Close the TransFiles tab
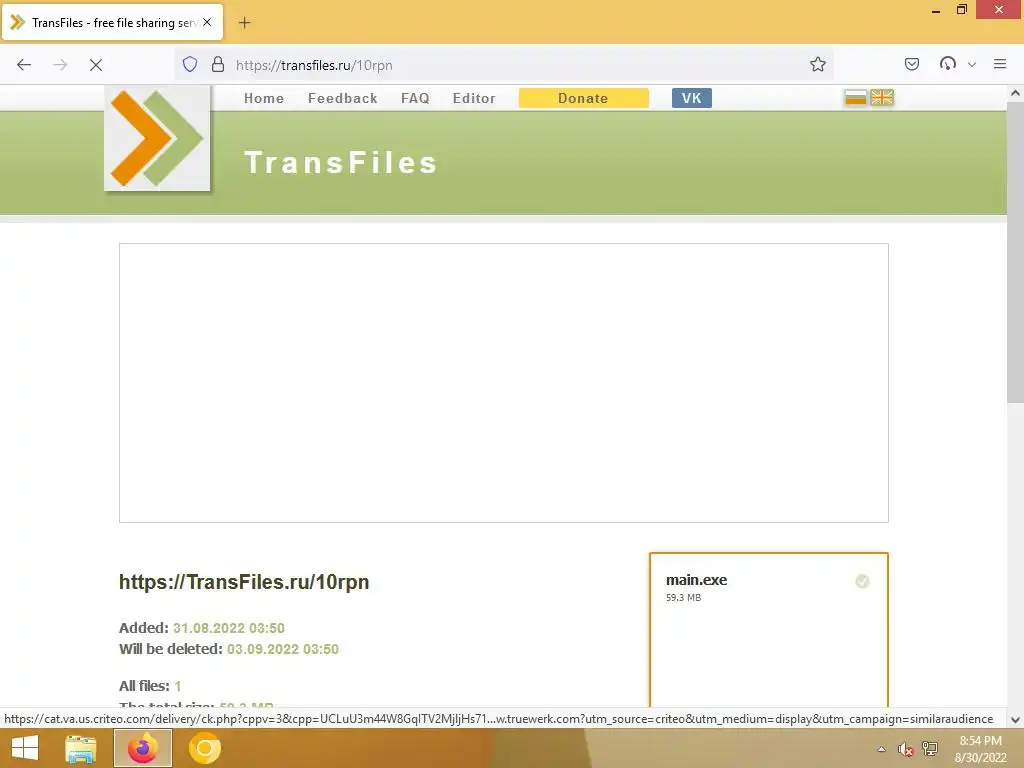Image resolution: width=1024 pixels, height=768 pixels. click(x=207, y=22)
